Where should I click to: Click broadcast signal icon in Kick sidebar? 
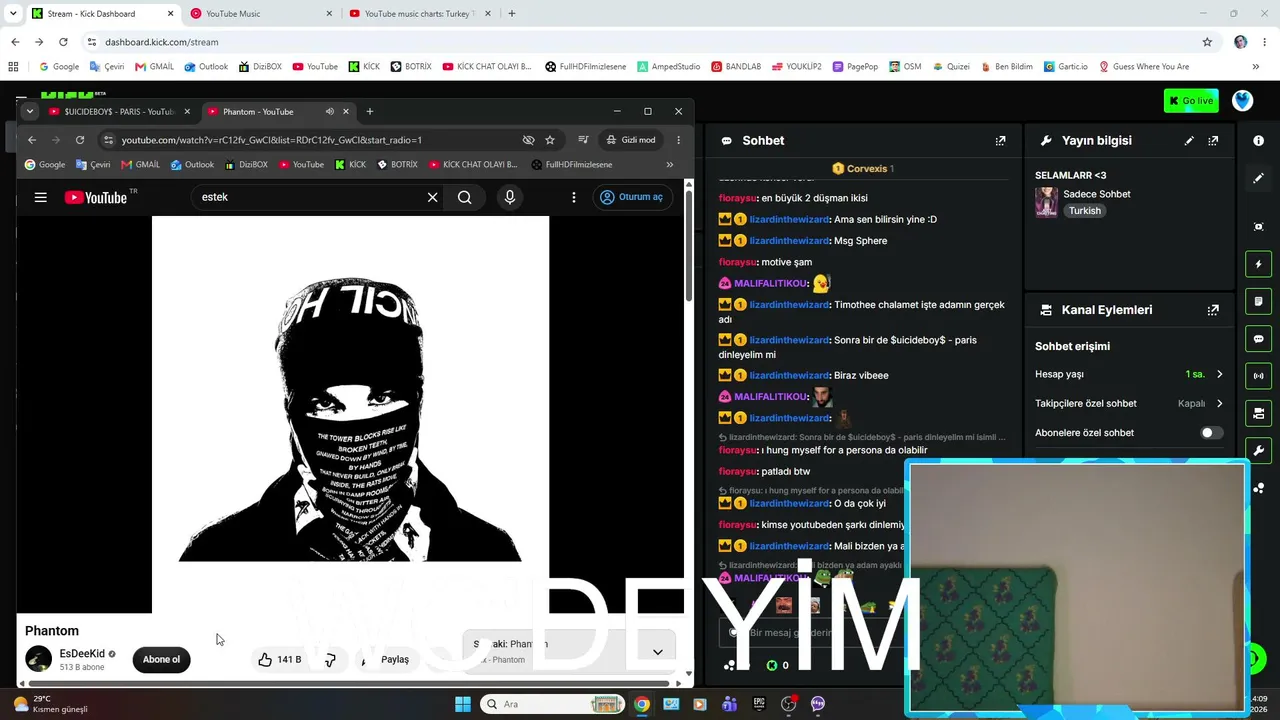coord(1258,376)
